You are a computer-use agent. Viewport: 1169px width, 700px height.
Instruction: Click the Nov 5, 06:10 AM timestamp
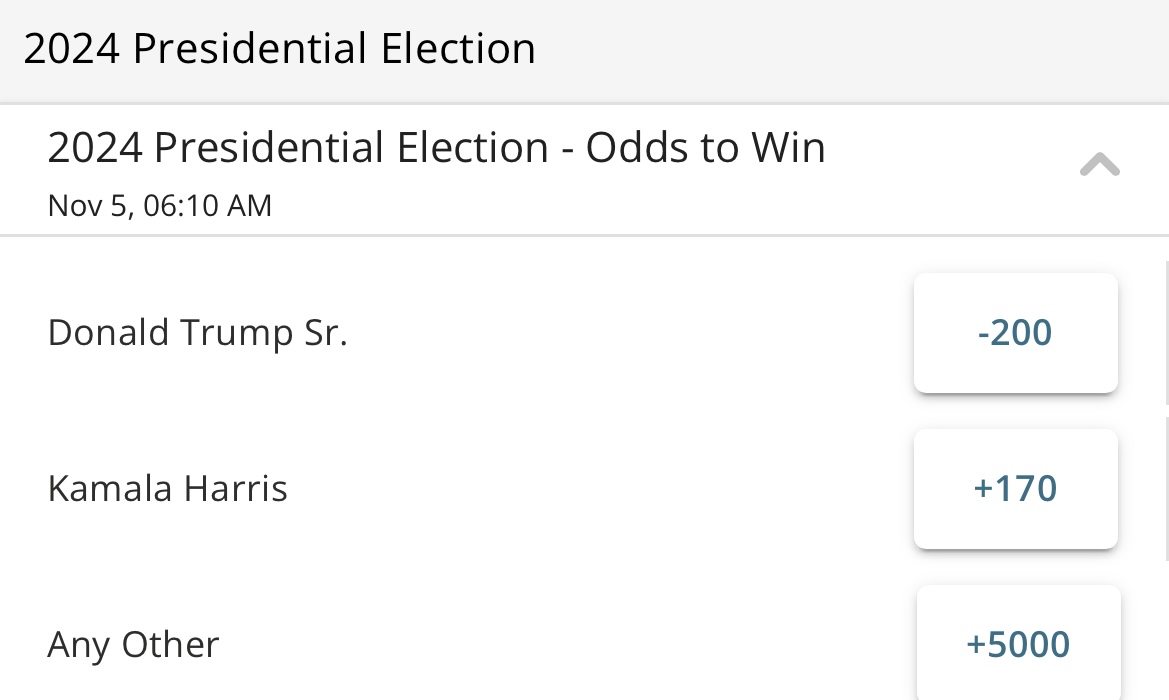pyautogui.click(x=160, y=206)
